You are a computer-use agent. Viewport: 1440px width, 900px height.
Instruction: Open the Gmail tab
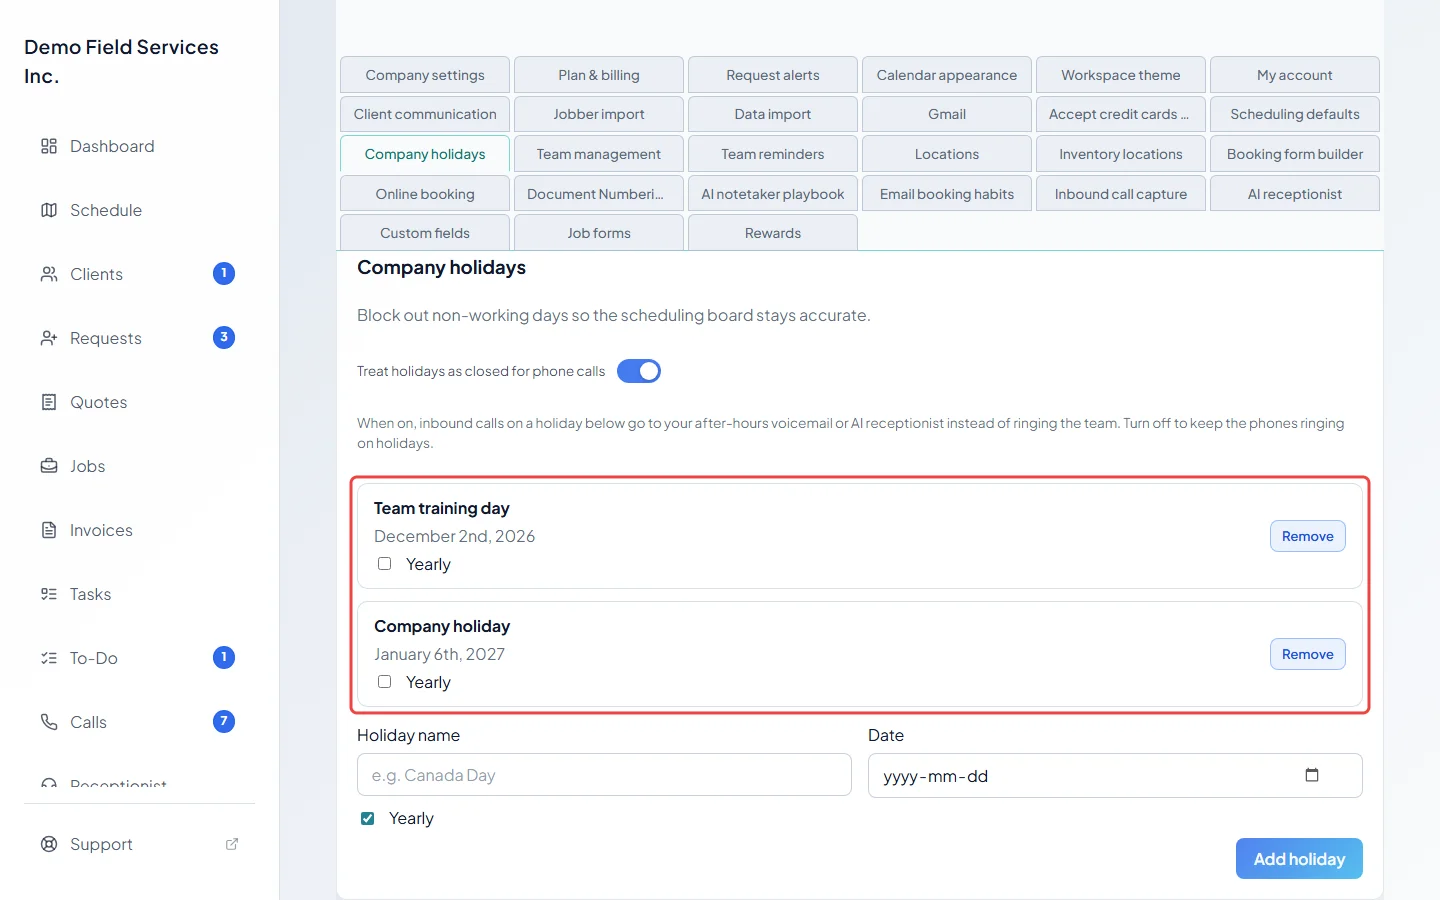[947, 114]
